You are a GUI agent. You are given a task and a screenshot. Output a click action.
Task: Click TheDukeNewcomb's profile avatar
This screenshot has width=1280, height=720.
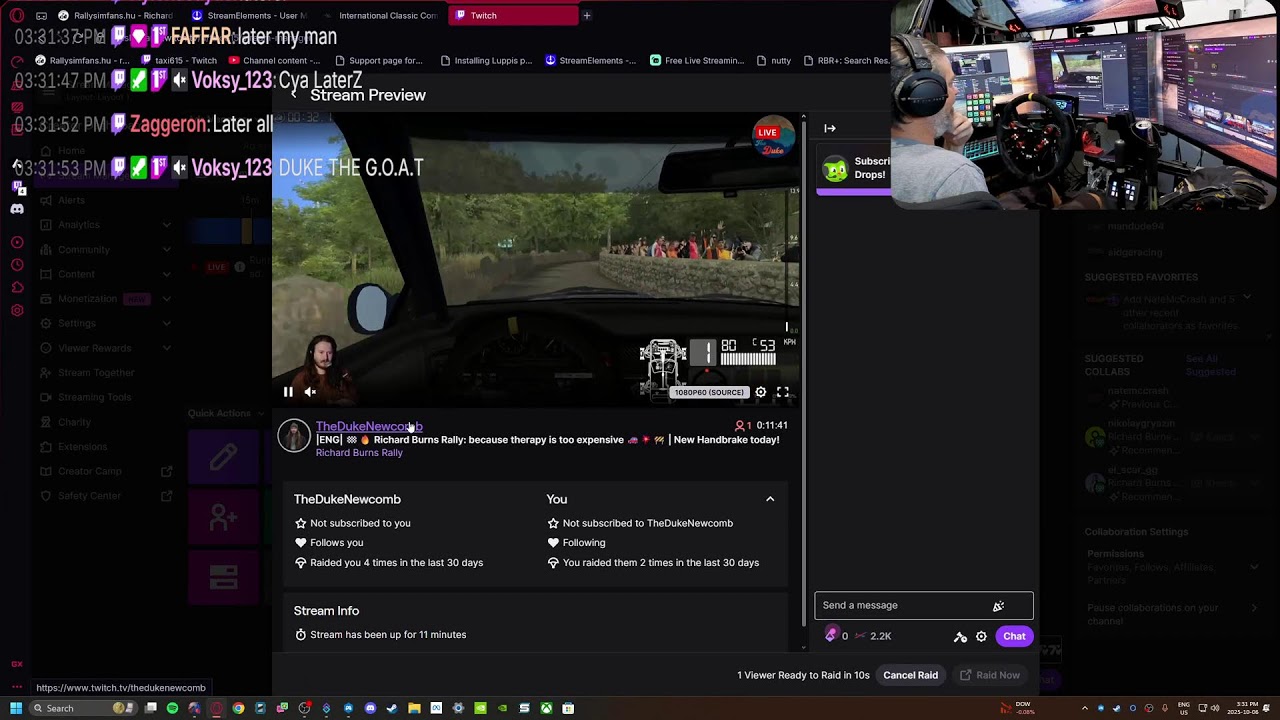[294, 436]
